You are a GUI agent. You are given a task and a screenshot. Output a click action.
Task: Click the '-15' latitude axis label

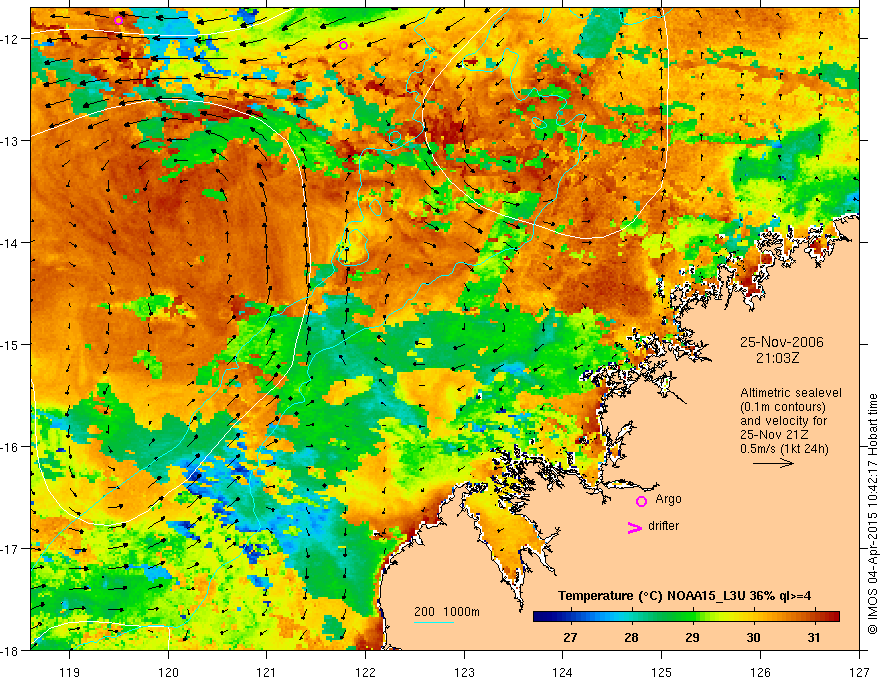(10, 344)
